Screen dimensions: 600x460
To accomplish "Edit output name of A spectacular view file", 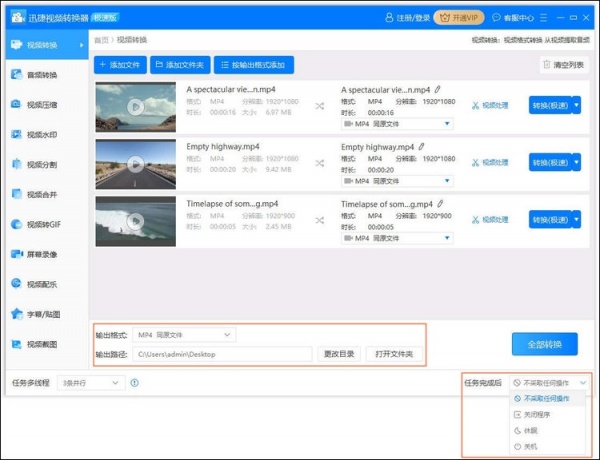I will tap(437, 90).
